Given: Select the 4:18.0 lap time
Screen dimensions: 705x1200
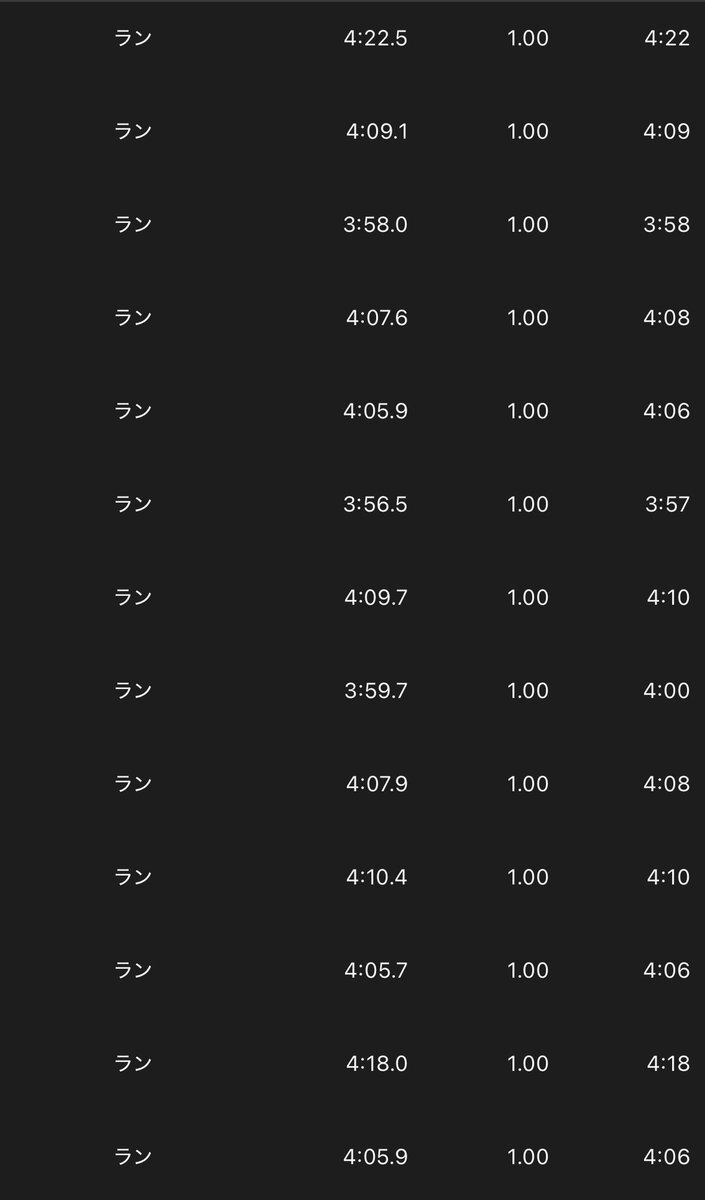Looking at the screenshot, I should (x=377, y=1063).
